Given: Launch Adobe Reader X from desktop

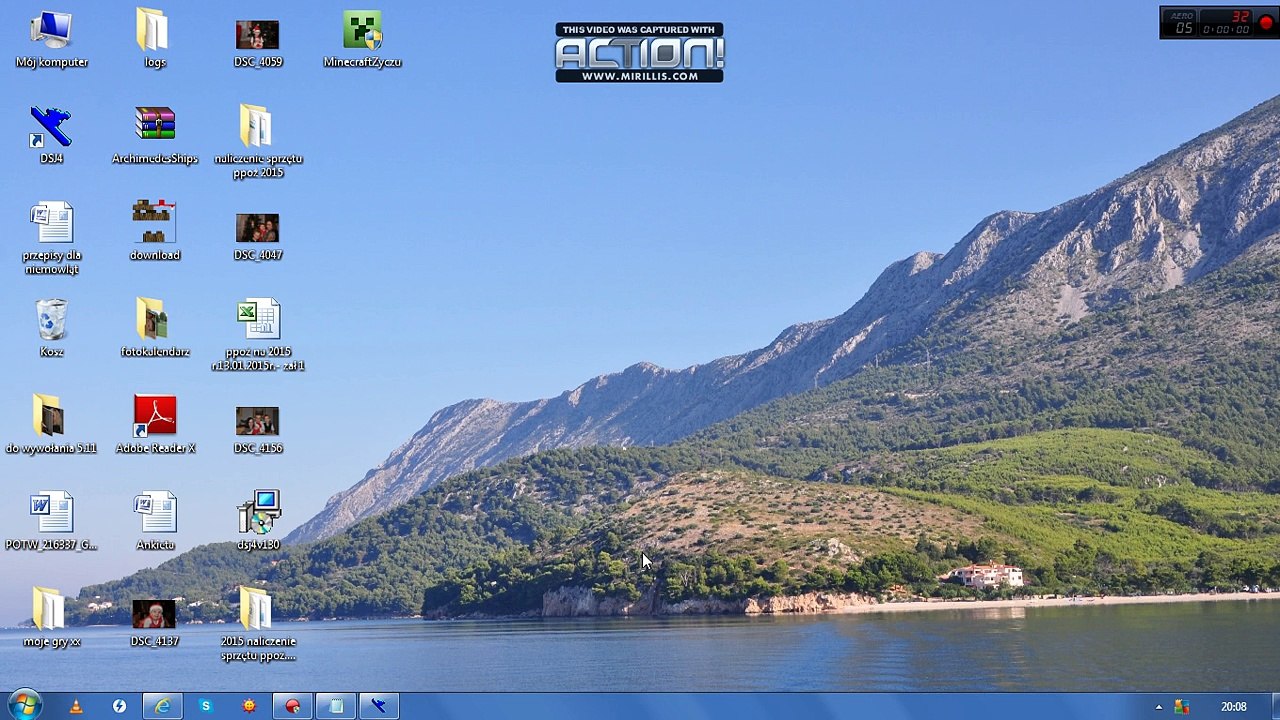Looking at the screenshot, I should [x=155, y=425].
